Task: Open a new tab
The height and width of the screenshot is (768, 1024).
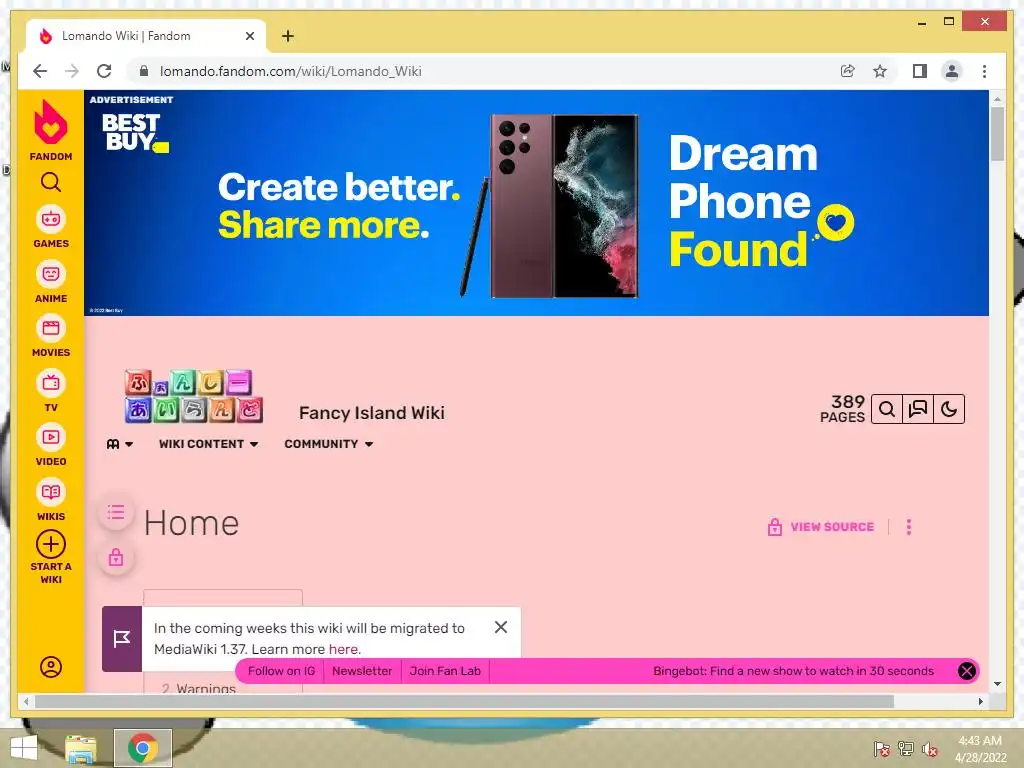Action: [x=288, y=36]
